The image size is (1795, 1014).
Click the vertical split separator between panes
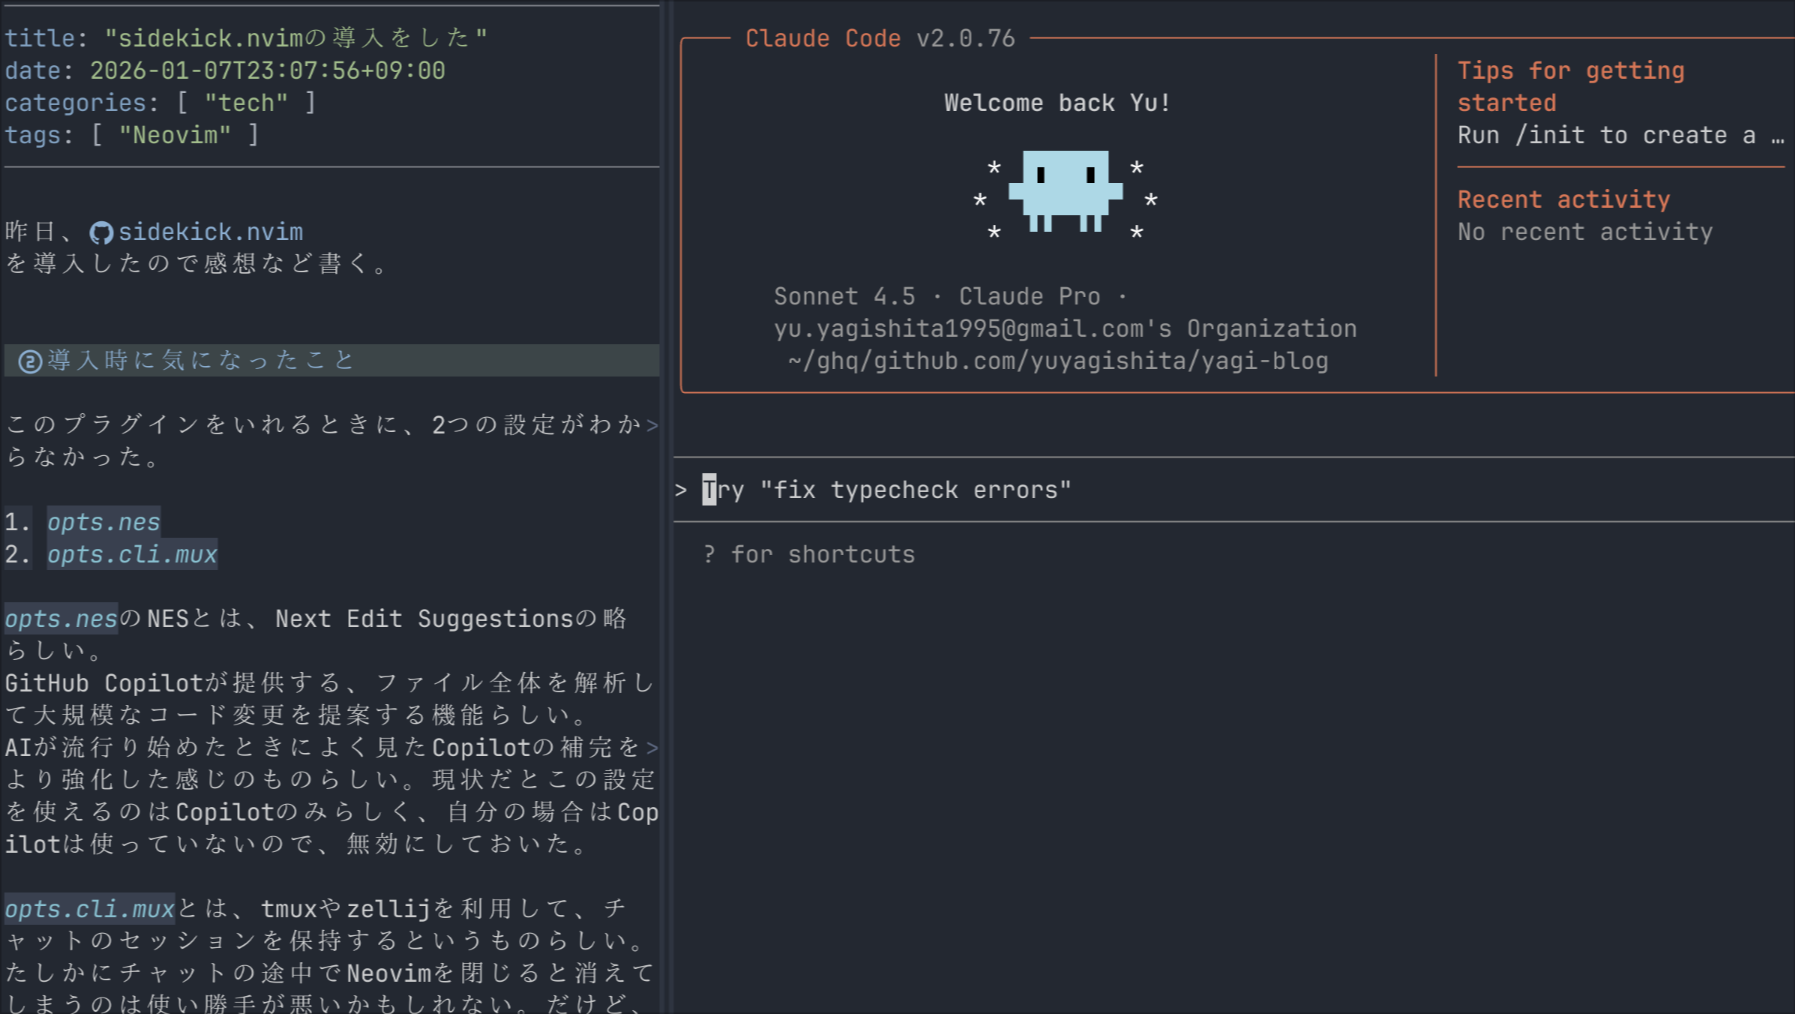(667, 500)
